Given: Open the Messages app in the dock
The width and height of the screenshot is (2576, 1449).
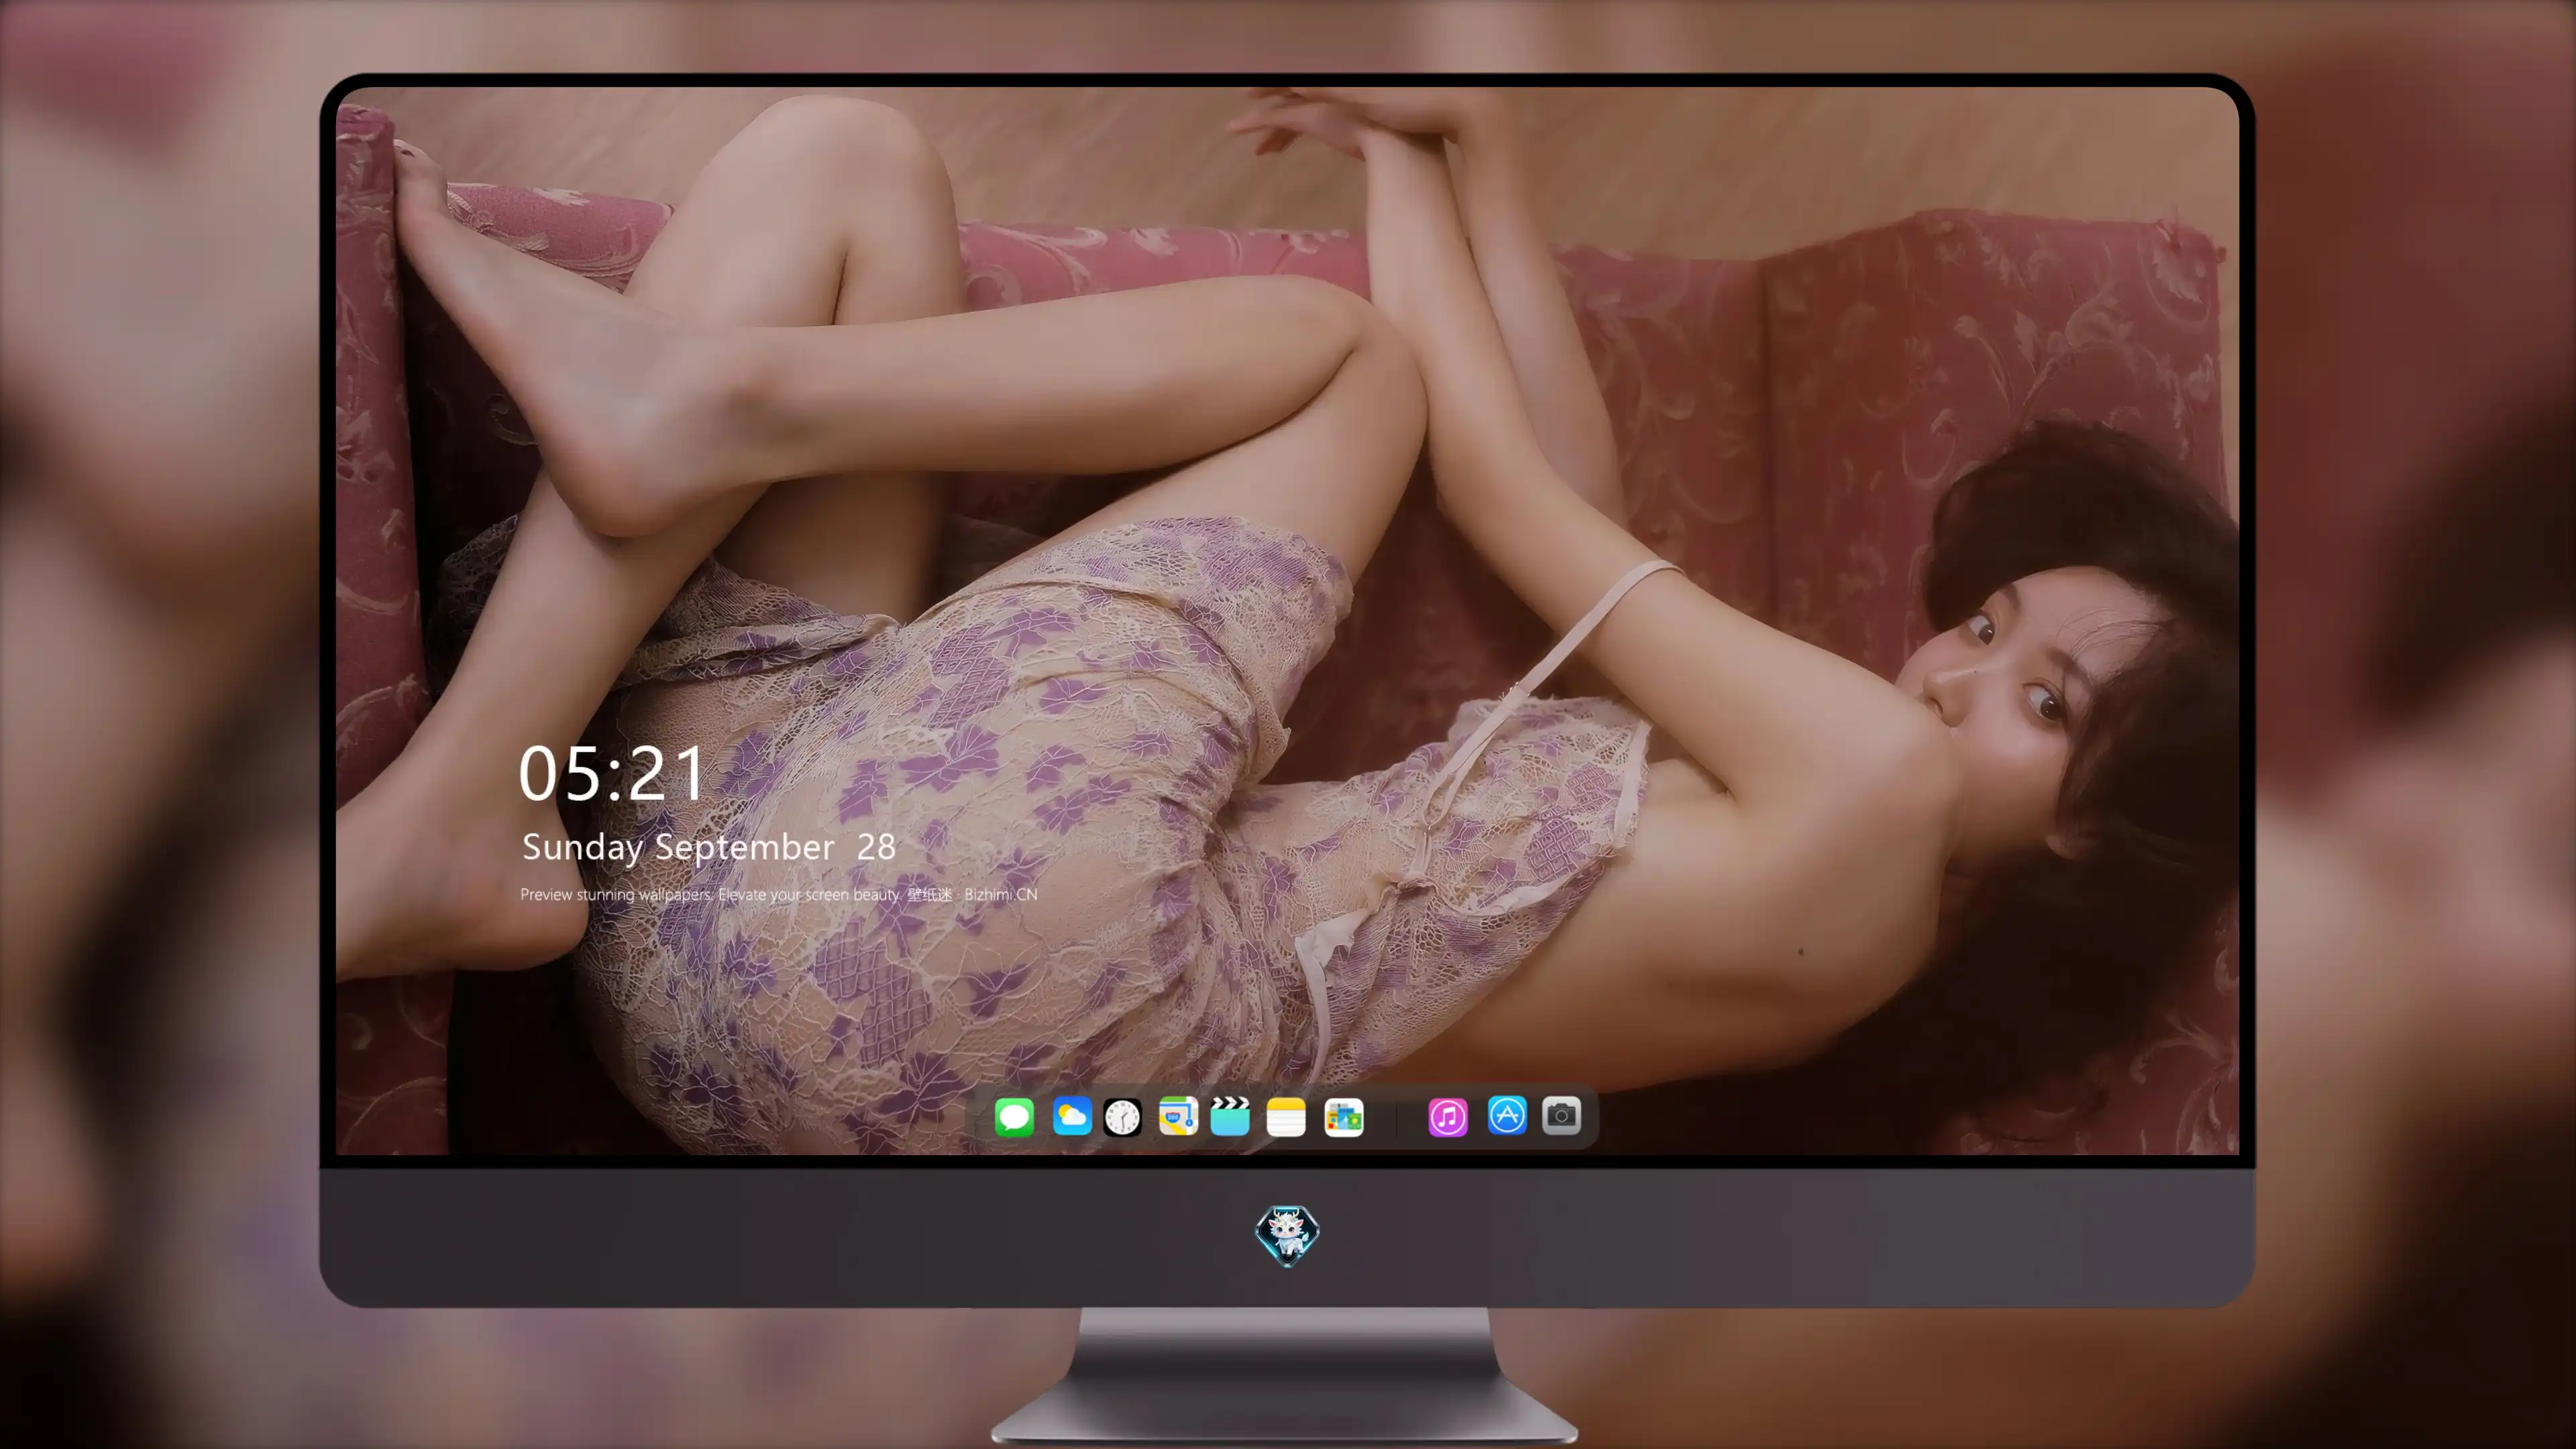Looking at the screenshot, I should tap(1014, 1116).
